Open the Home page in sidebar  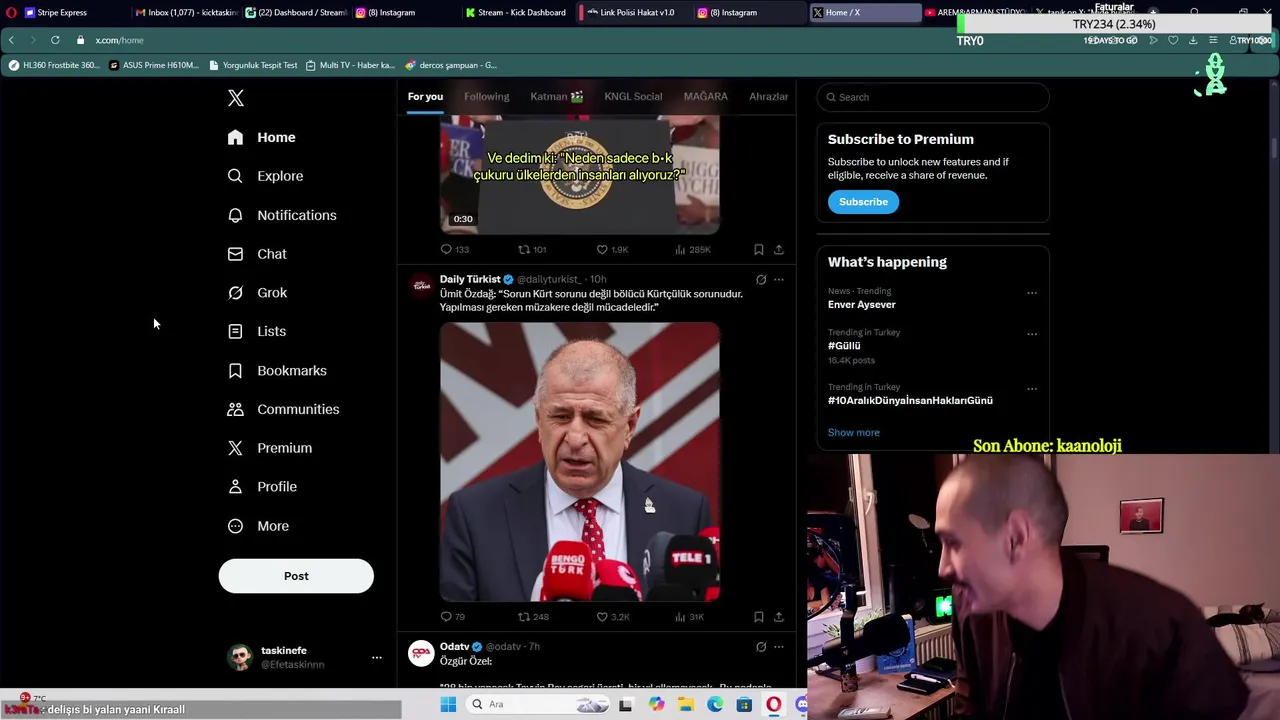tap(262, 137)
